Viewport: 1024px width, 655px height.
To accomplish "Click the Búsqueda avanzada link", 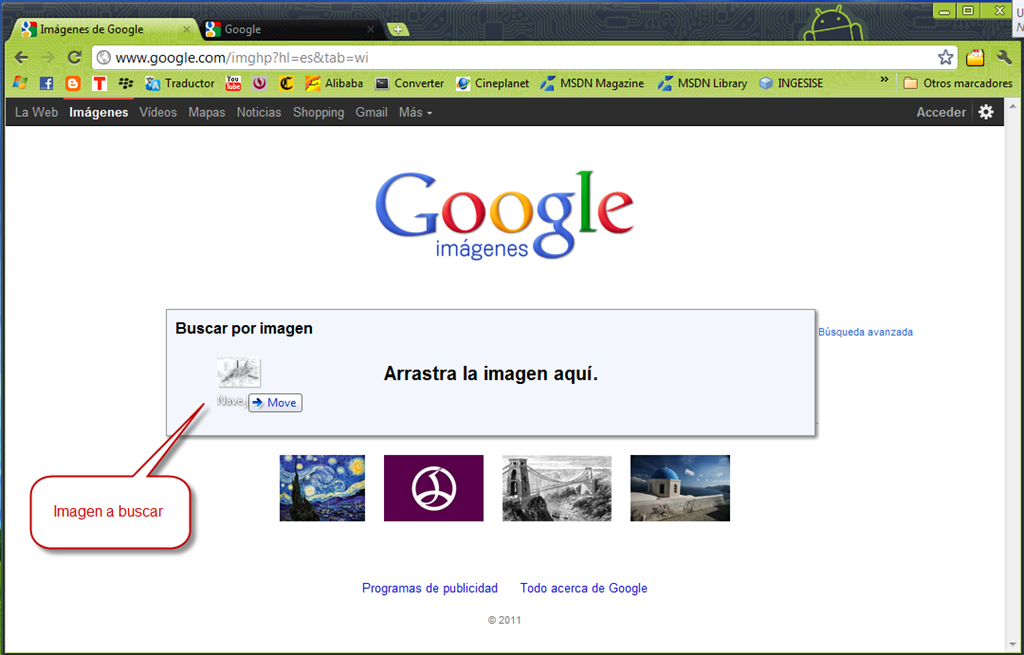I will click(865, 332).
